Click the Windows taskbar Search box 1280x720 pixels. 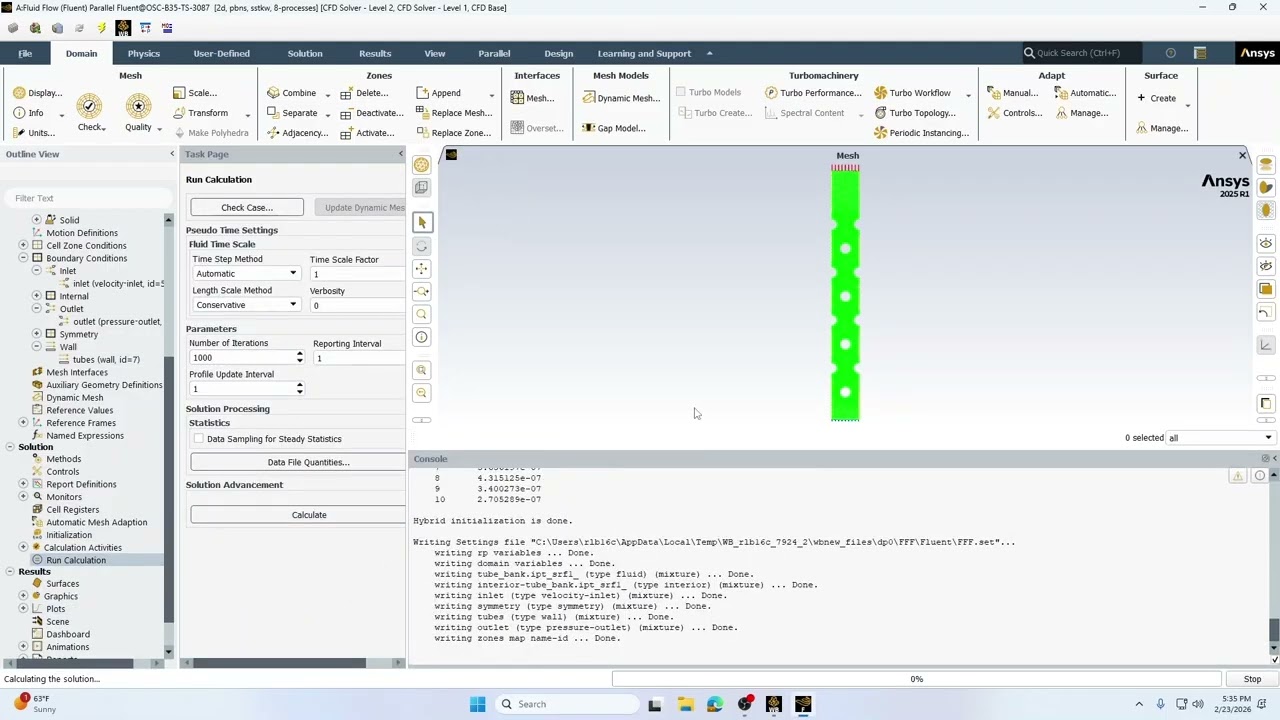pos(566,704)
